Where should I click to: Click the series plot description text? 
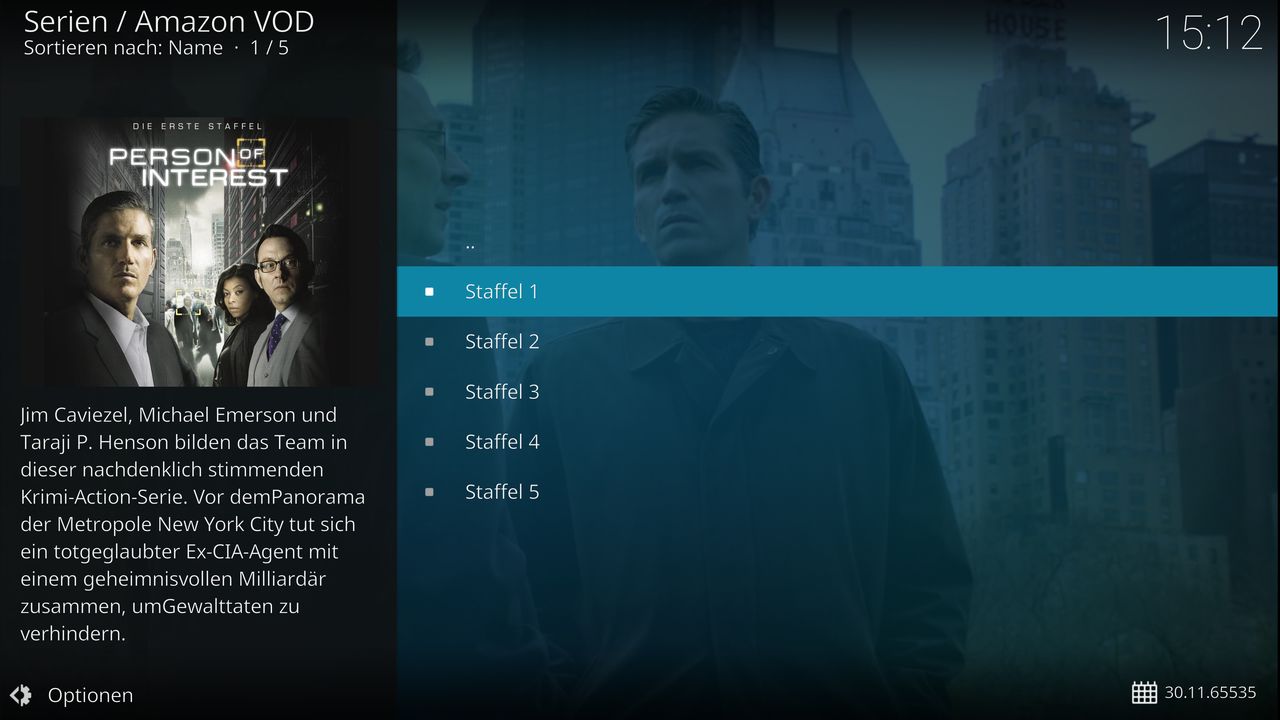pos(193,524)
